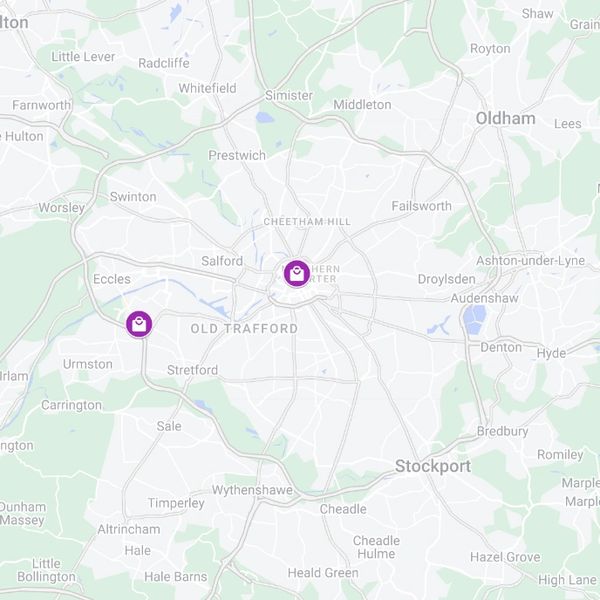Screen dimensions: 600x600
Task: Select the Altrincham town label
Action: click(x=129, y=529)
